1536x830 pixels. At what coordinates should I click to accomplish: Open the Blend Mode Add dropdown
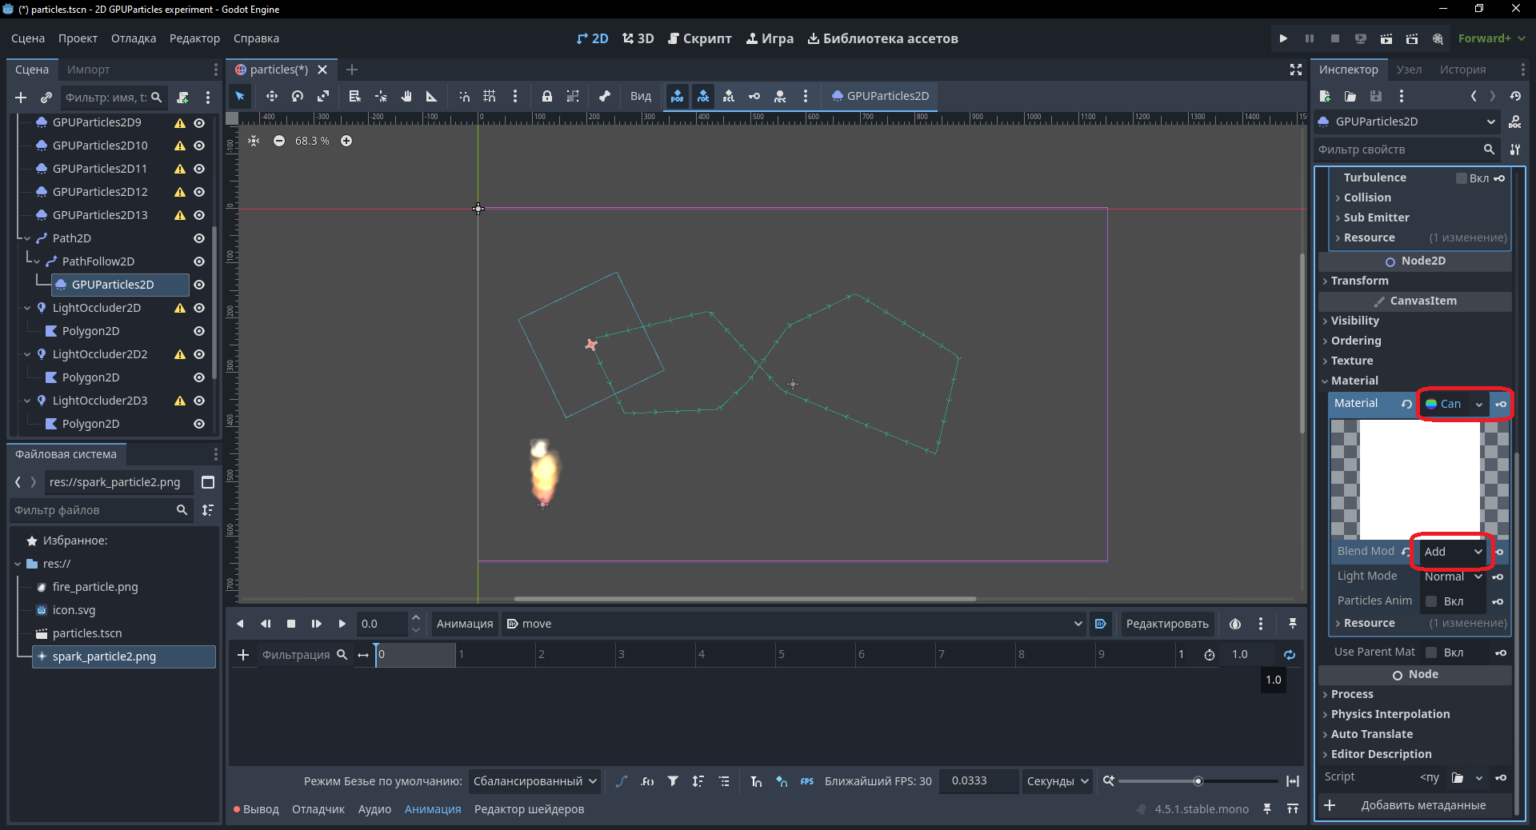pos(1452,552)
